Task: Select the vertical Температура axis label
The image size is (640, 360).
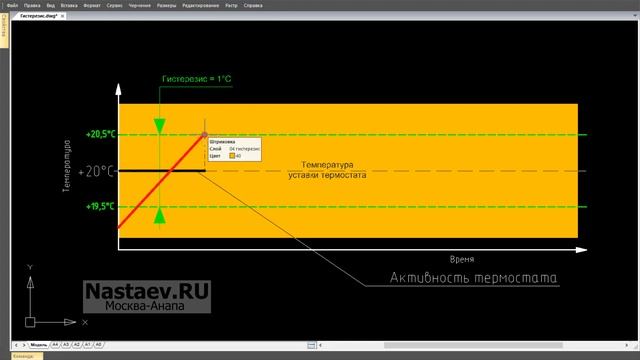Action: coord(67,166)
